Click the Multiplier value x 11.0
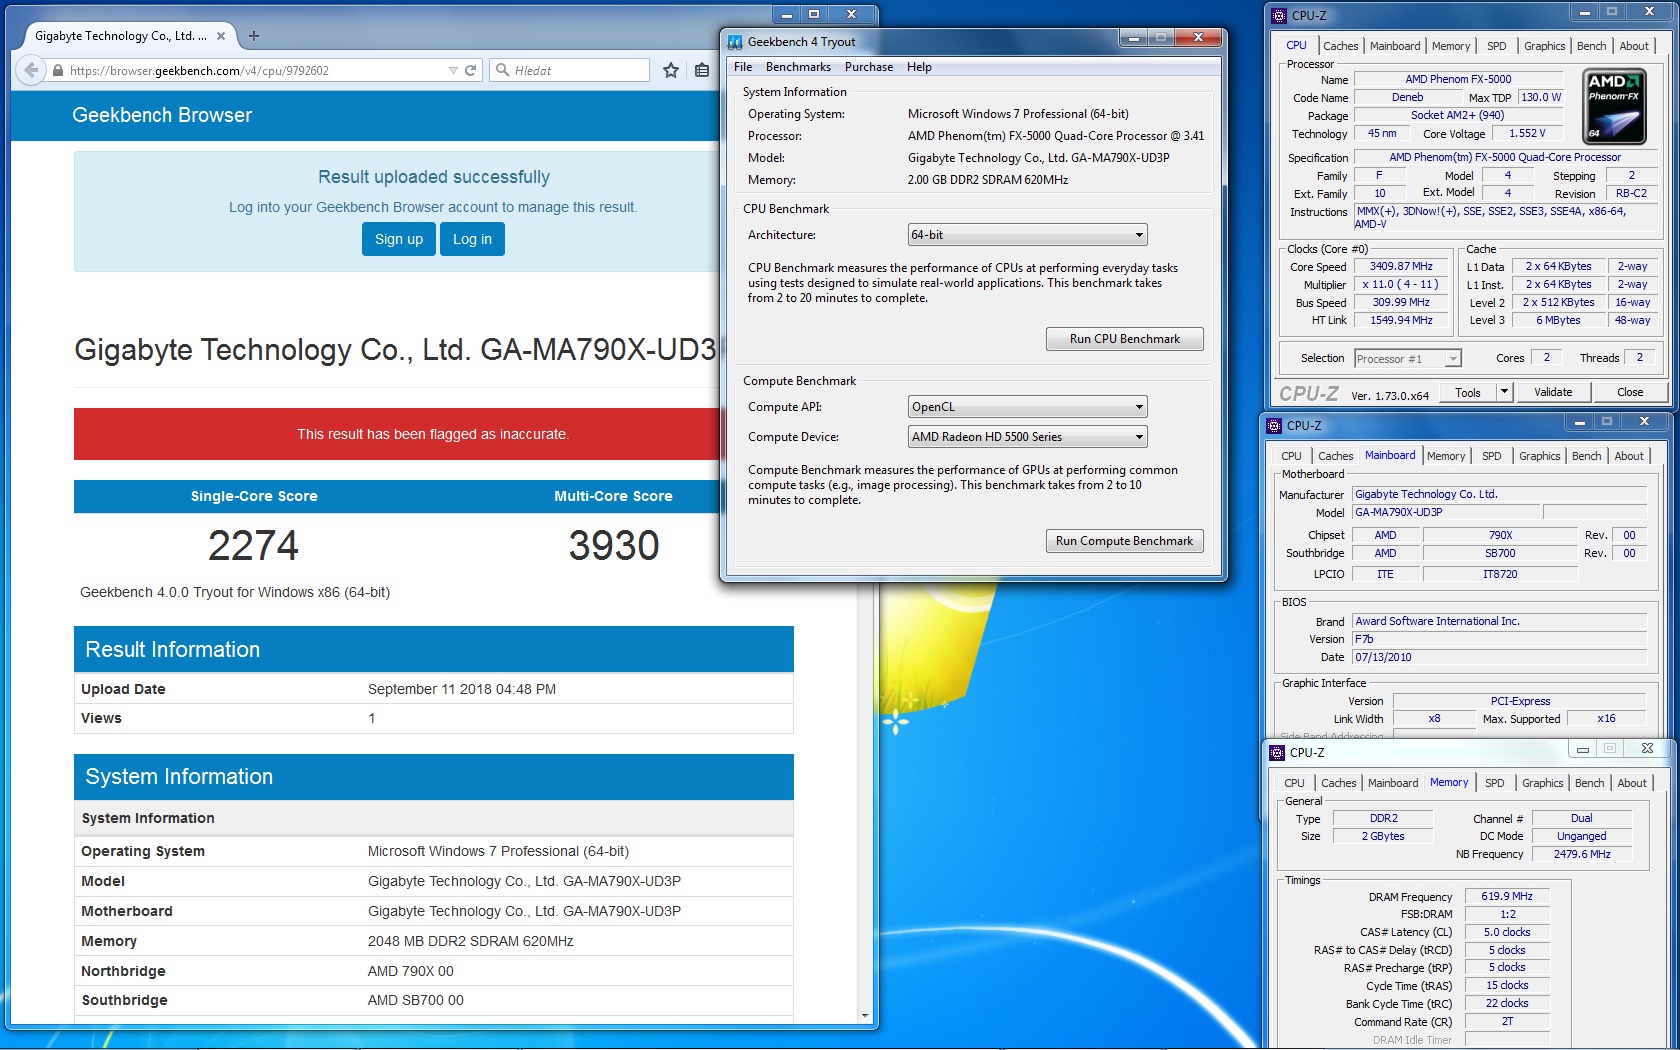Image resolution: width=1680 pixels, height=1050 pixels. (x=1401, y=285)
